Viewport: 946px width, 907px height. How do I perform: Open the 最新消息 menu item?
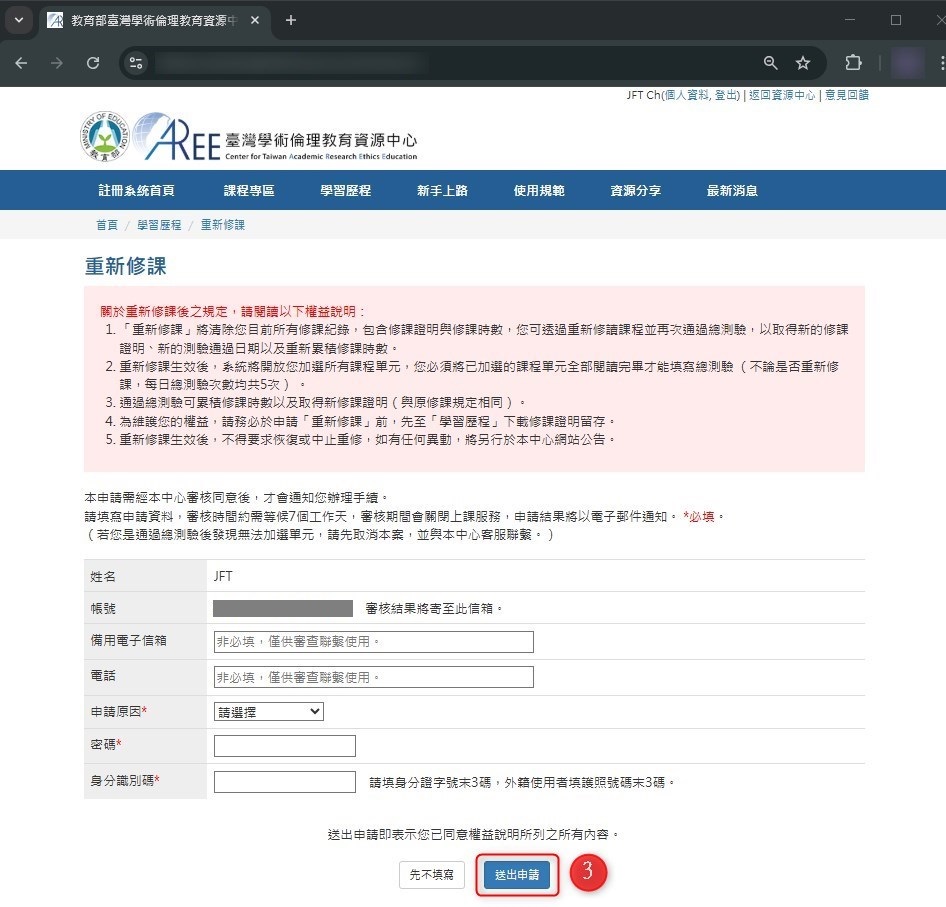coord(732,191)
